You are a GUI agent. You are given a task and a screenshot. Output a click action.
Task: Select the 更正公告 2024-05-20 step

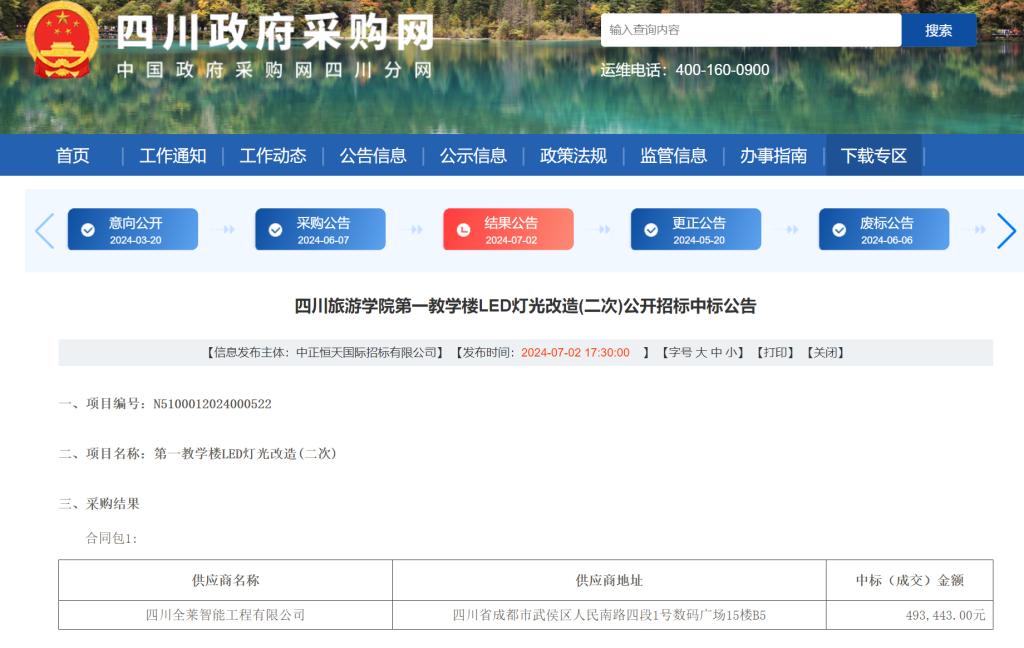click(x=696, y=229)
